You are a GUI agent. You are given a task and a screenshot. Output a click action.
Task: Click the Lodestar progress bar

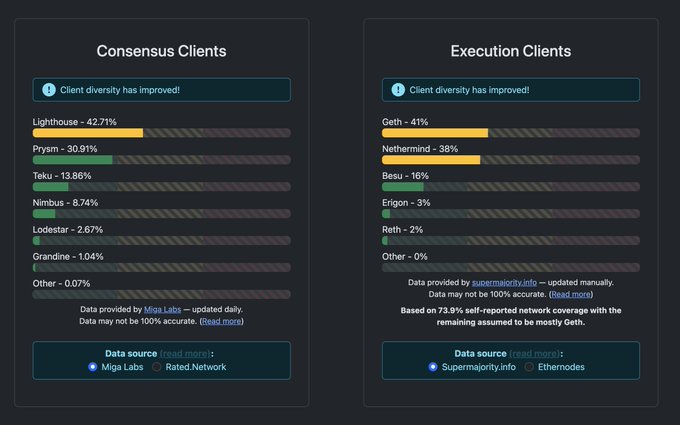[x=161, y=240]
